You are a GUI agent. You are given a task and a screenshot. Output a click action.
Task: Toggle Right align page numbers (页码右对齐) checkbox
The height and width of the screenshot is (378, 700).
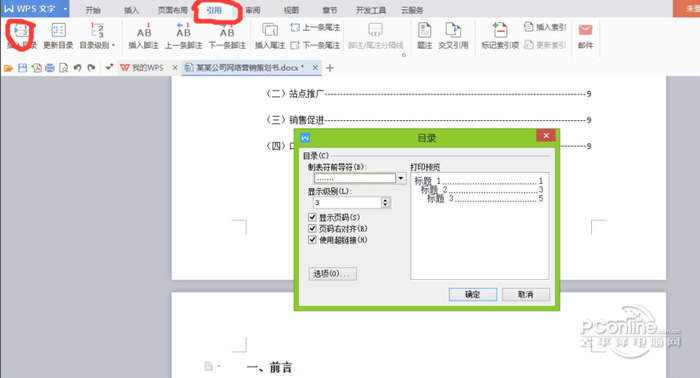312,228
